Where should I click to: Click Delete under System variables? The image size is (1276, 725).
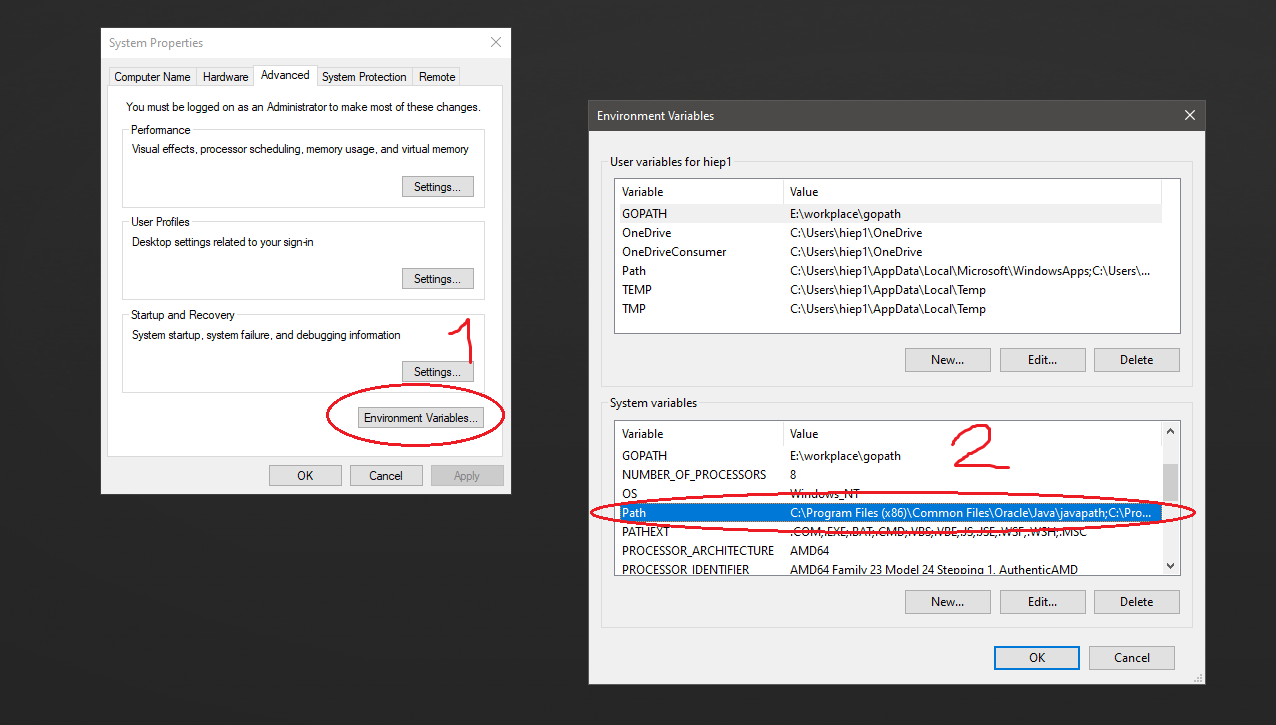coord(1136,602)
